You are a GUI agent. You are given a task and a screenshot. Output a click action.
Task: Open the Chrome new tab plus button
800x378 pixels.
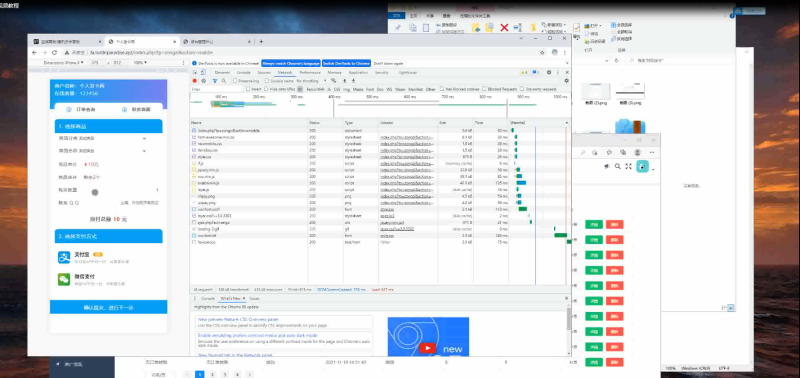(x=261, y=41)
